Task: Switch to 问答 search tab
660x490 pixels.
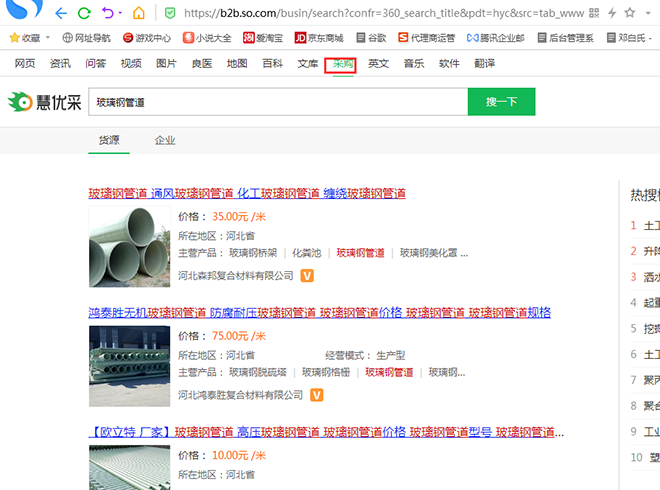Action: 96,64
